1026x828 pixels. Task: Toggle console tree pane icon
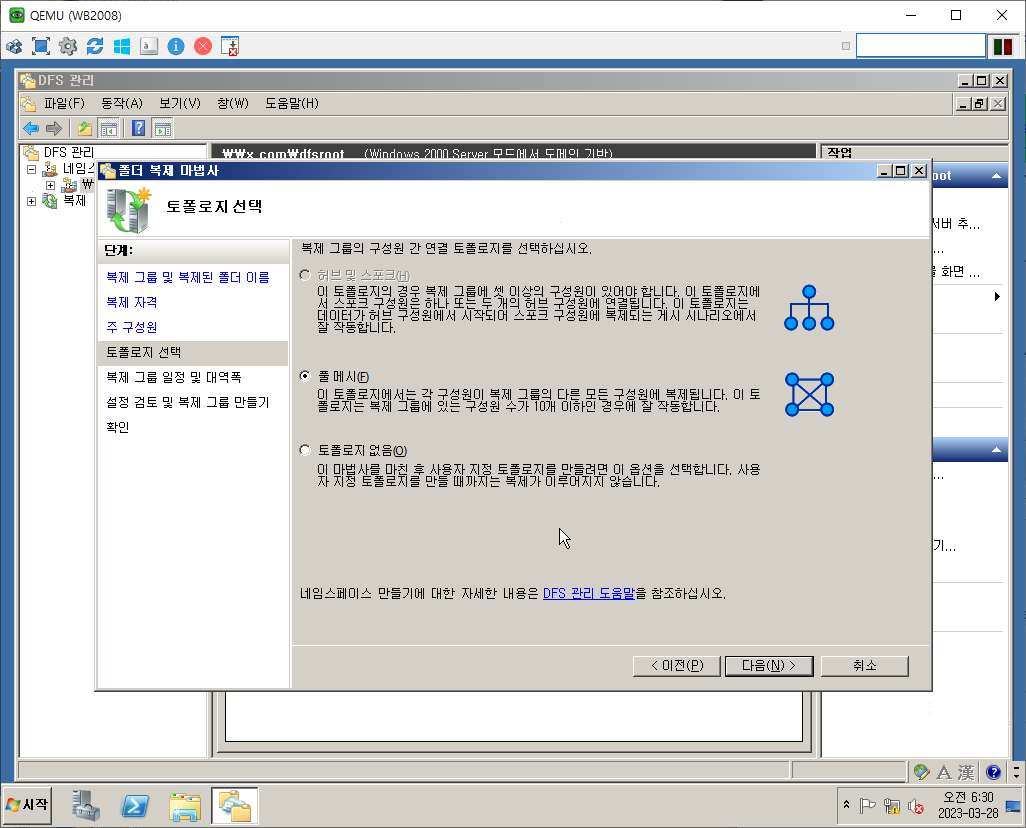(109, 128)
